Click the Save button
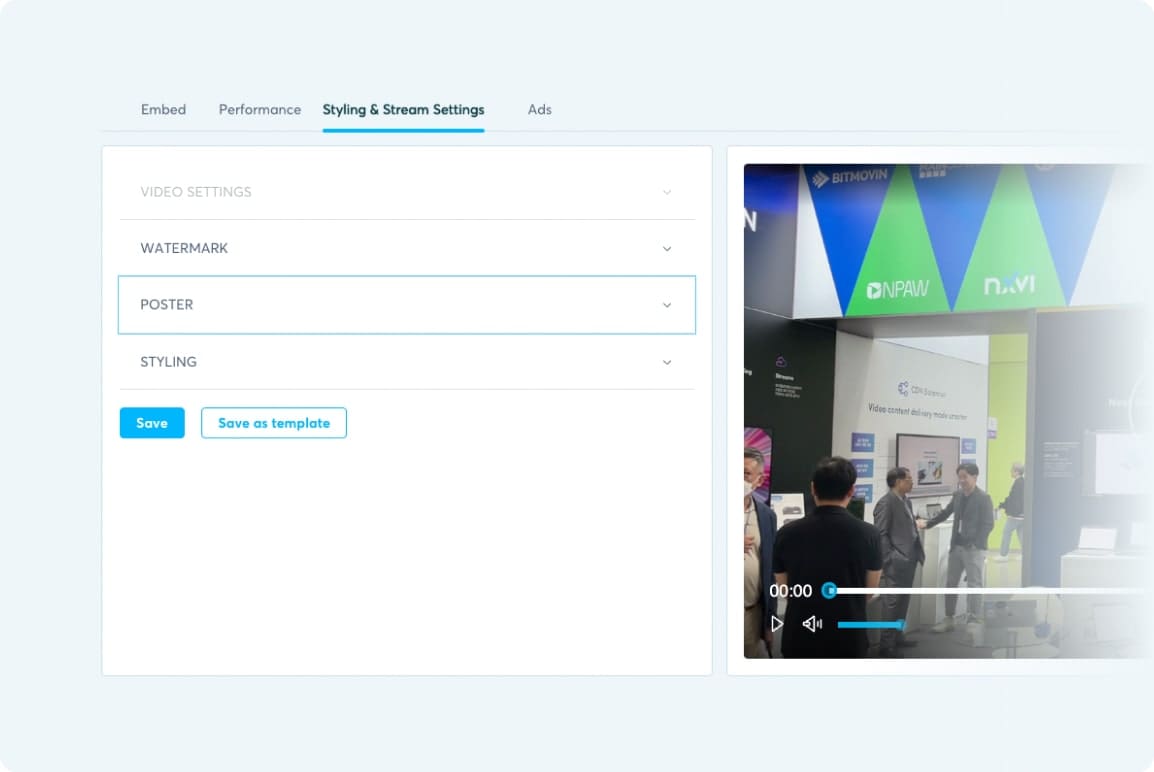The image size is (1154, 772). [152, 423]
